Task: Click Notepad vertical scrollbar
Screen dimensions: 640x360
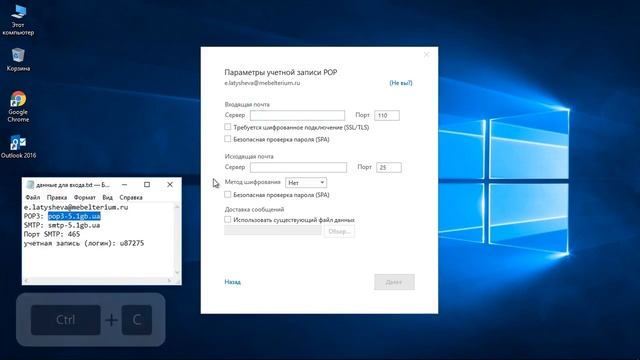Action: point(177,240)
